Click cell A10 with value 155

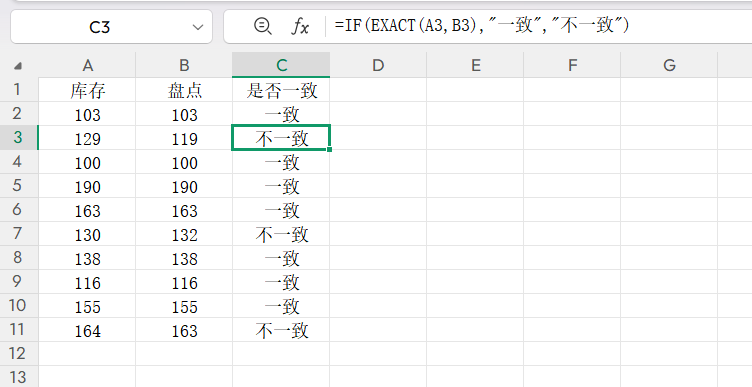coord(87,305)
